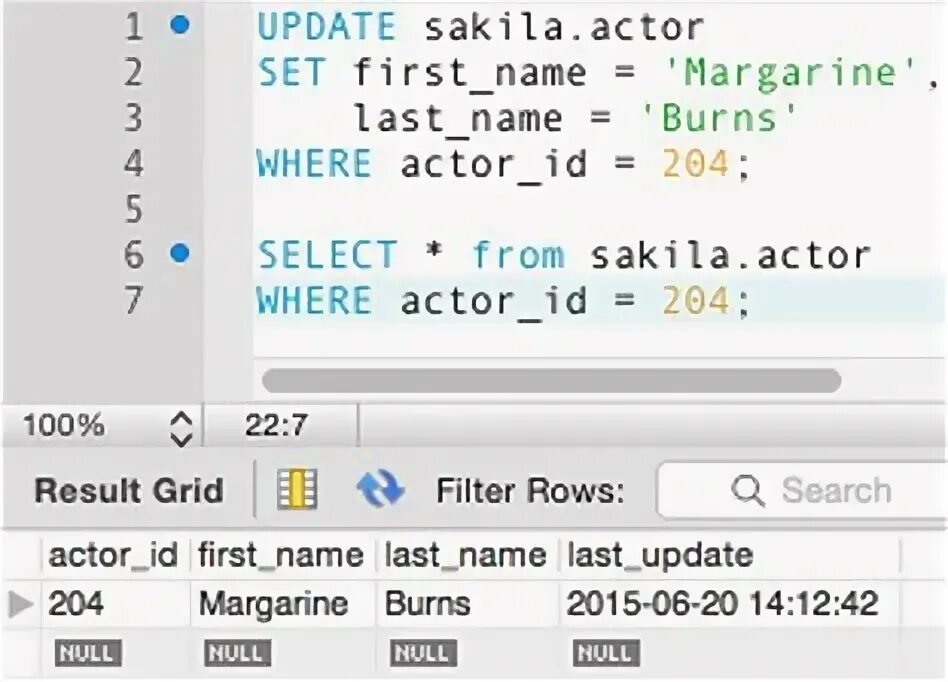Click the statement marker dot on line 6
The width and height of the screenshot is (948, 682).
click(180, 253)
